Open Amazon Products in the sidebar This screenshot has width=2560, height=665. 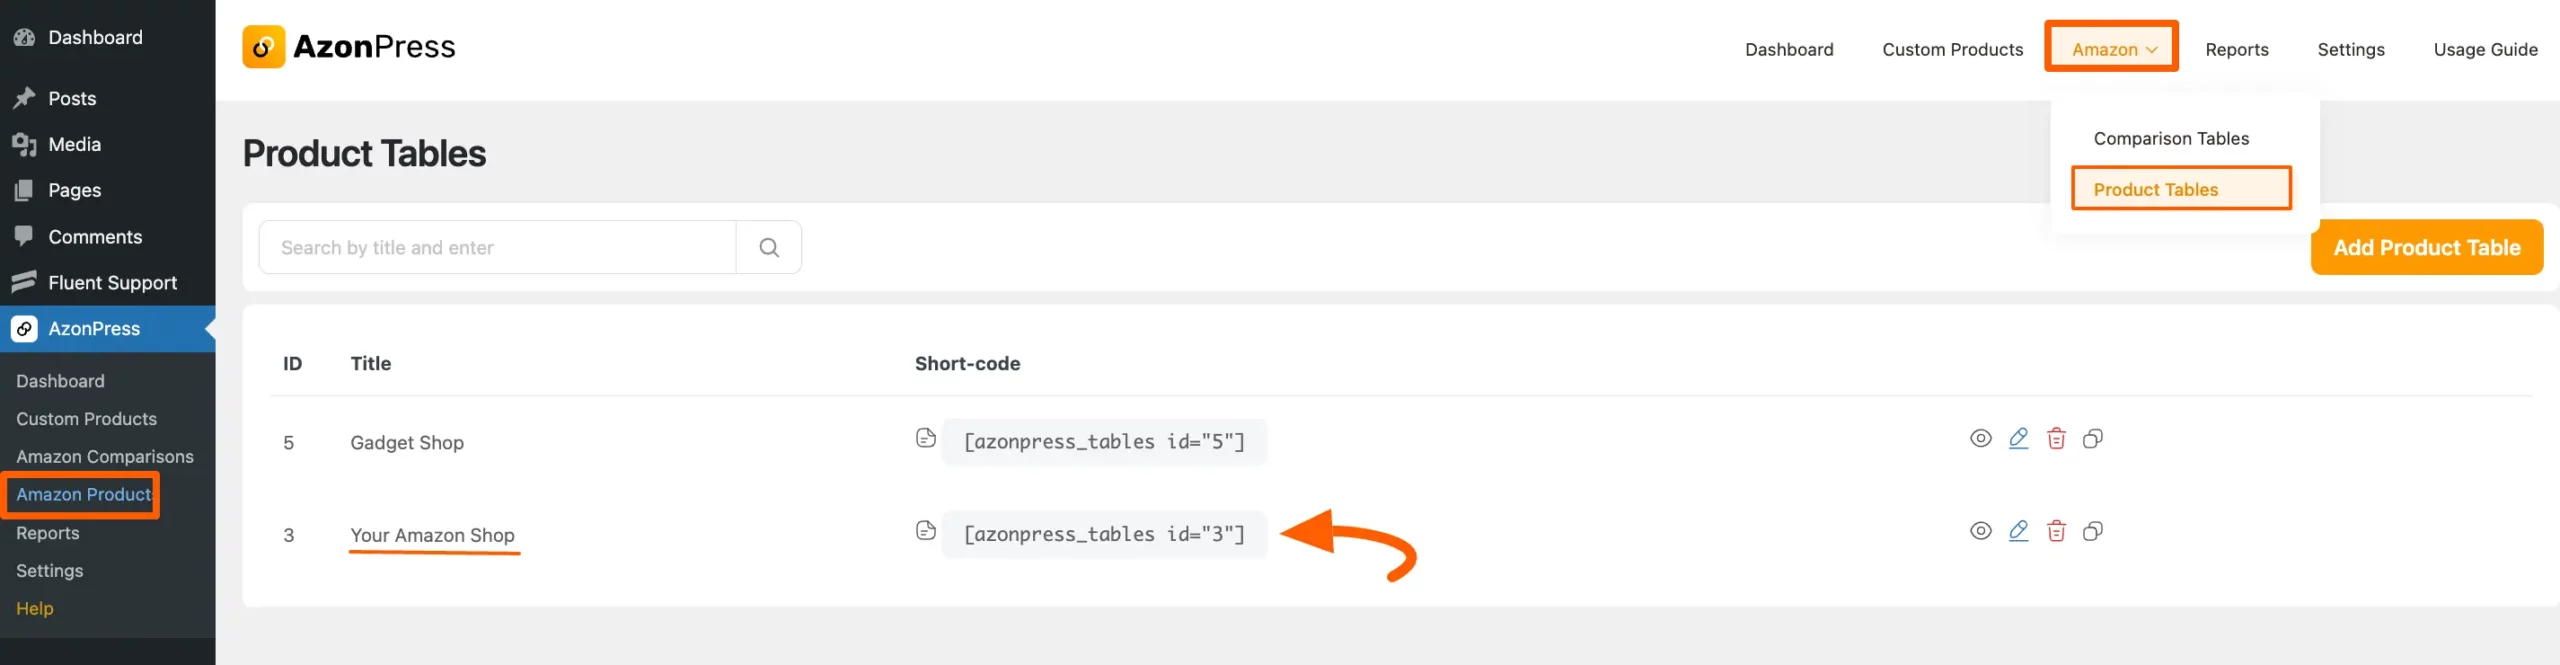coord(81,494)
